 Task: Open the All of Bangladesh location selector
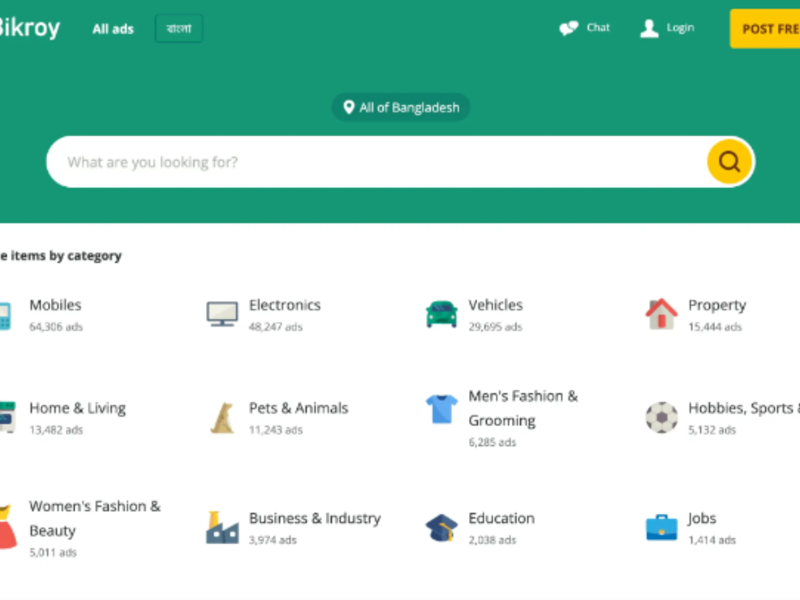401,108
